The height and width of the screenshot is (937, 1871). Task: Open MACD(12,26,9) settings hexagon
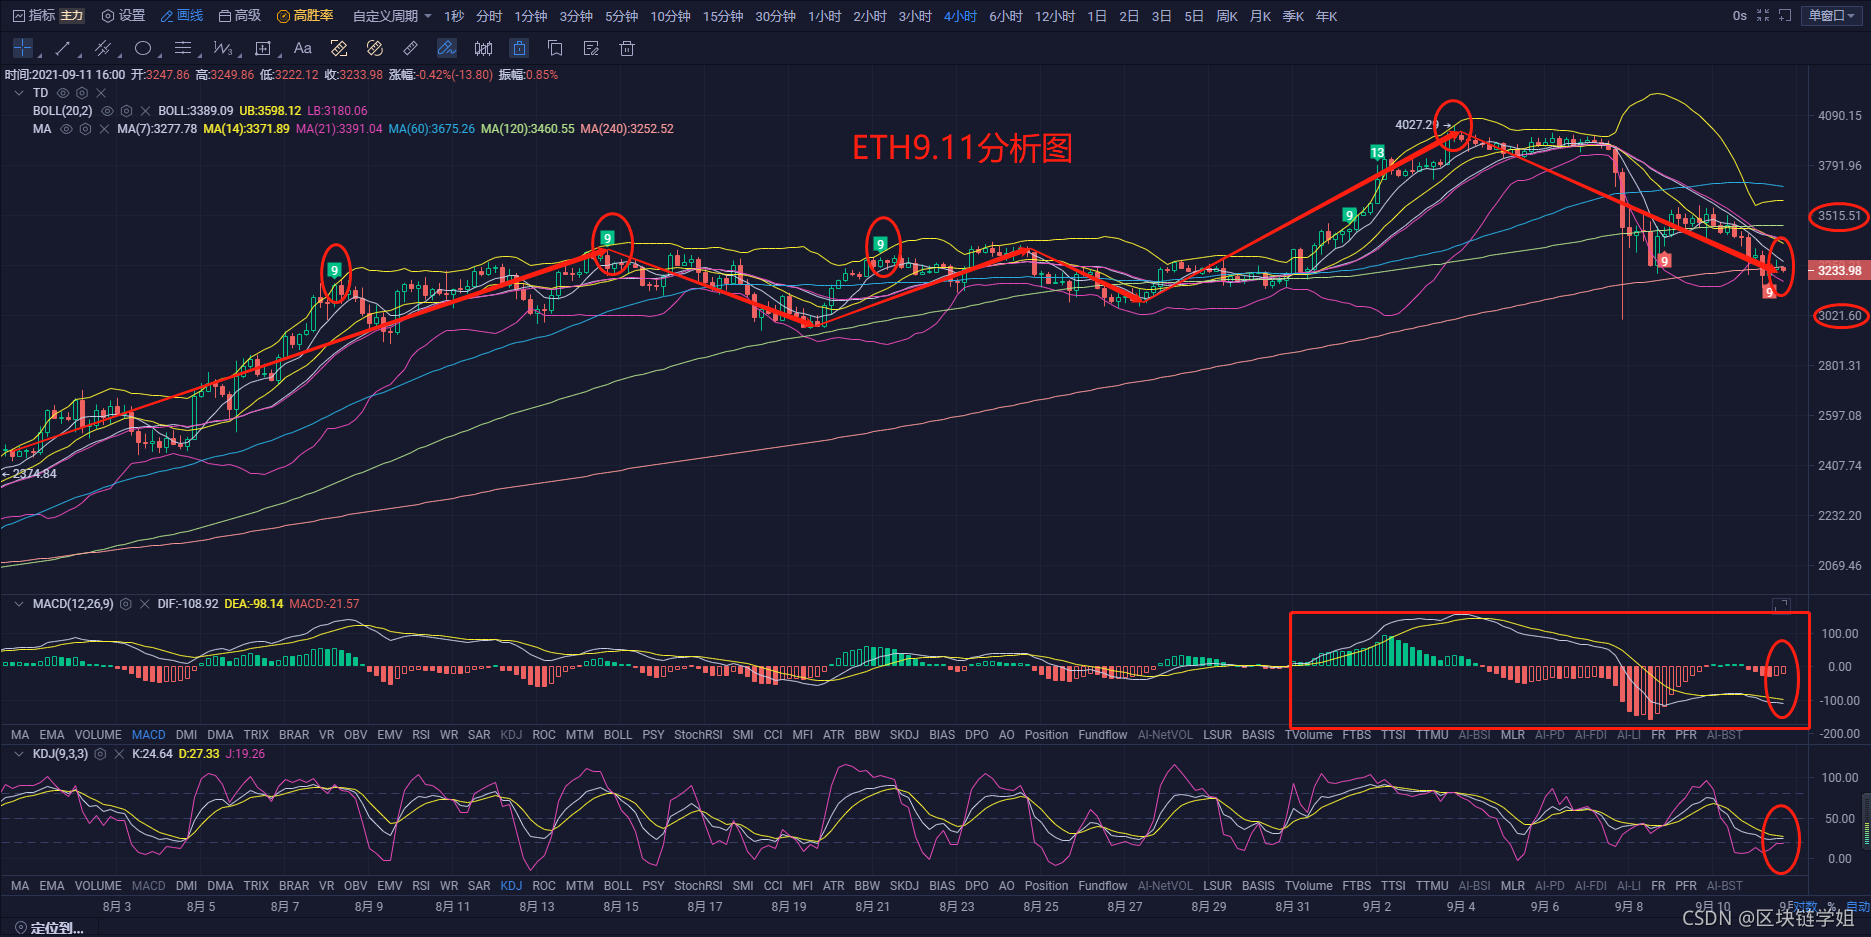(x=126, y=604)
